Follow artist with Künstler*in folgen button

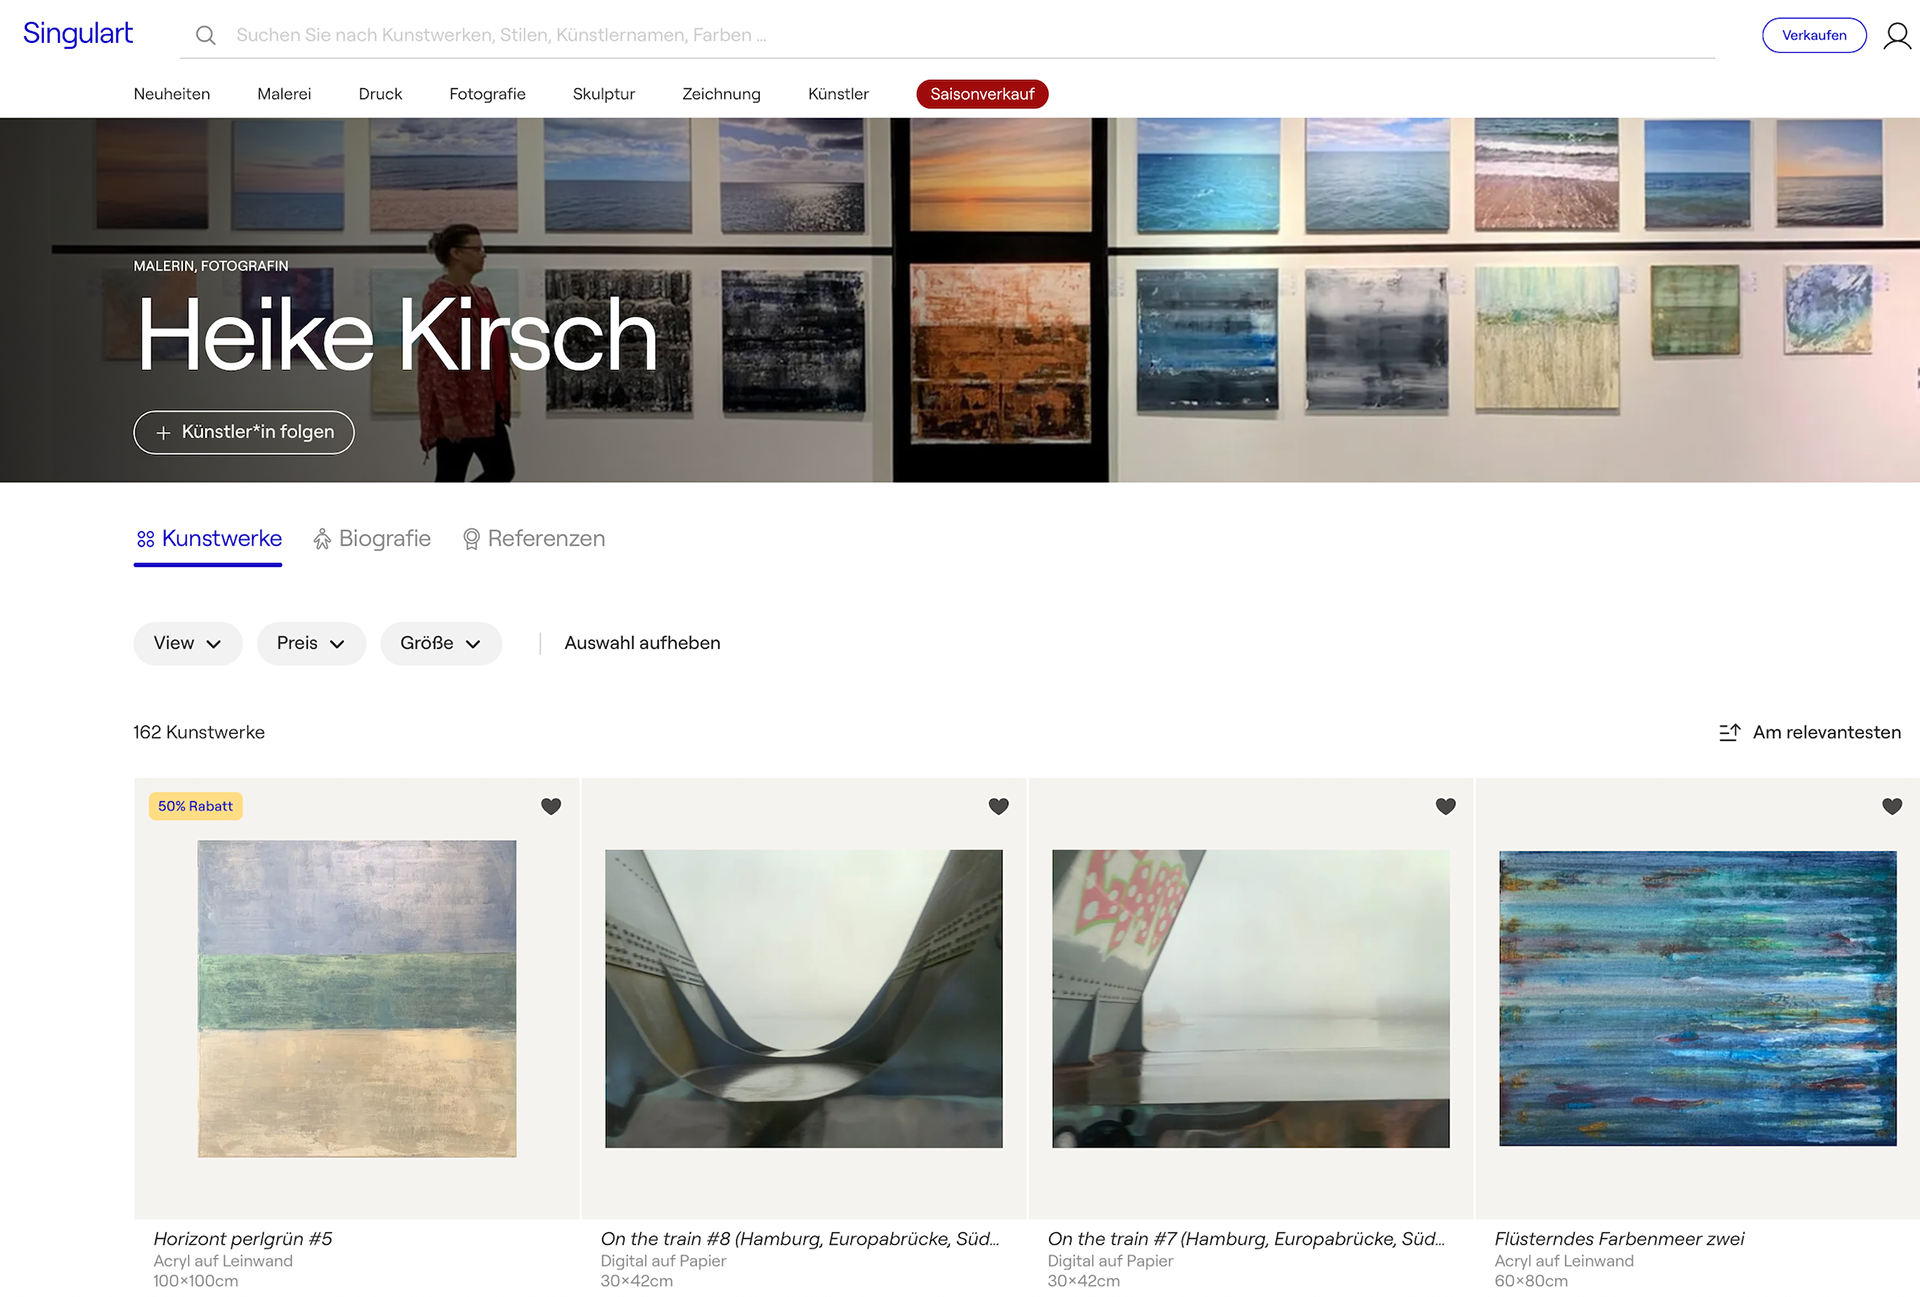pos(244,432)
